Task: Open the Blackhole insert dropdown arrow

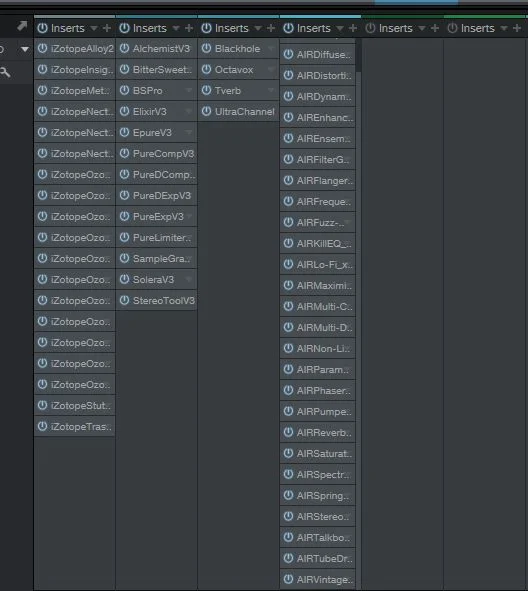Action: (271, 49)
